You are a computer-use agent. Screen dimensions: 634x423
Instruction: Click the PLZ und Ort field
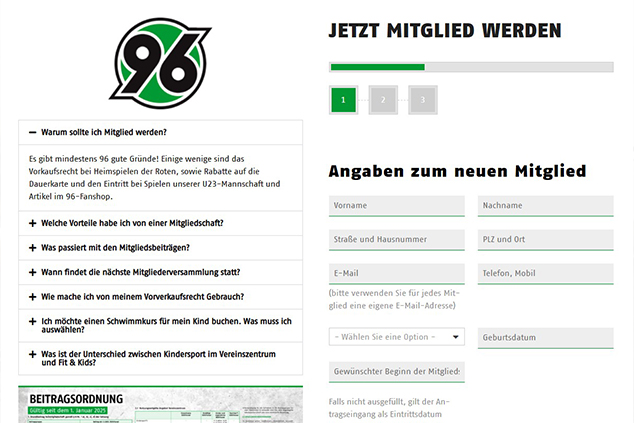click(545, 240)
